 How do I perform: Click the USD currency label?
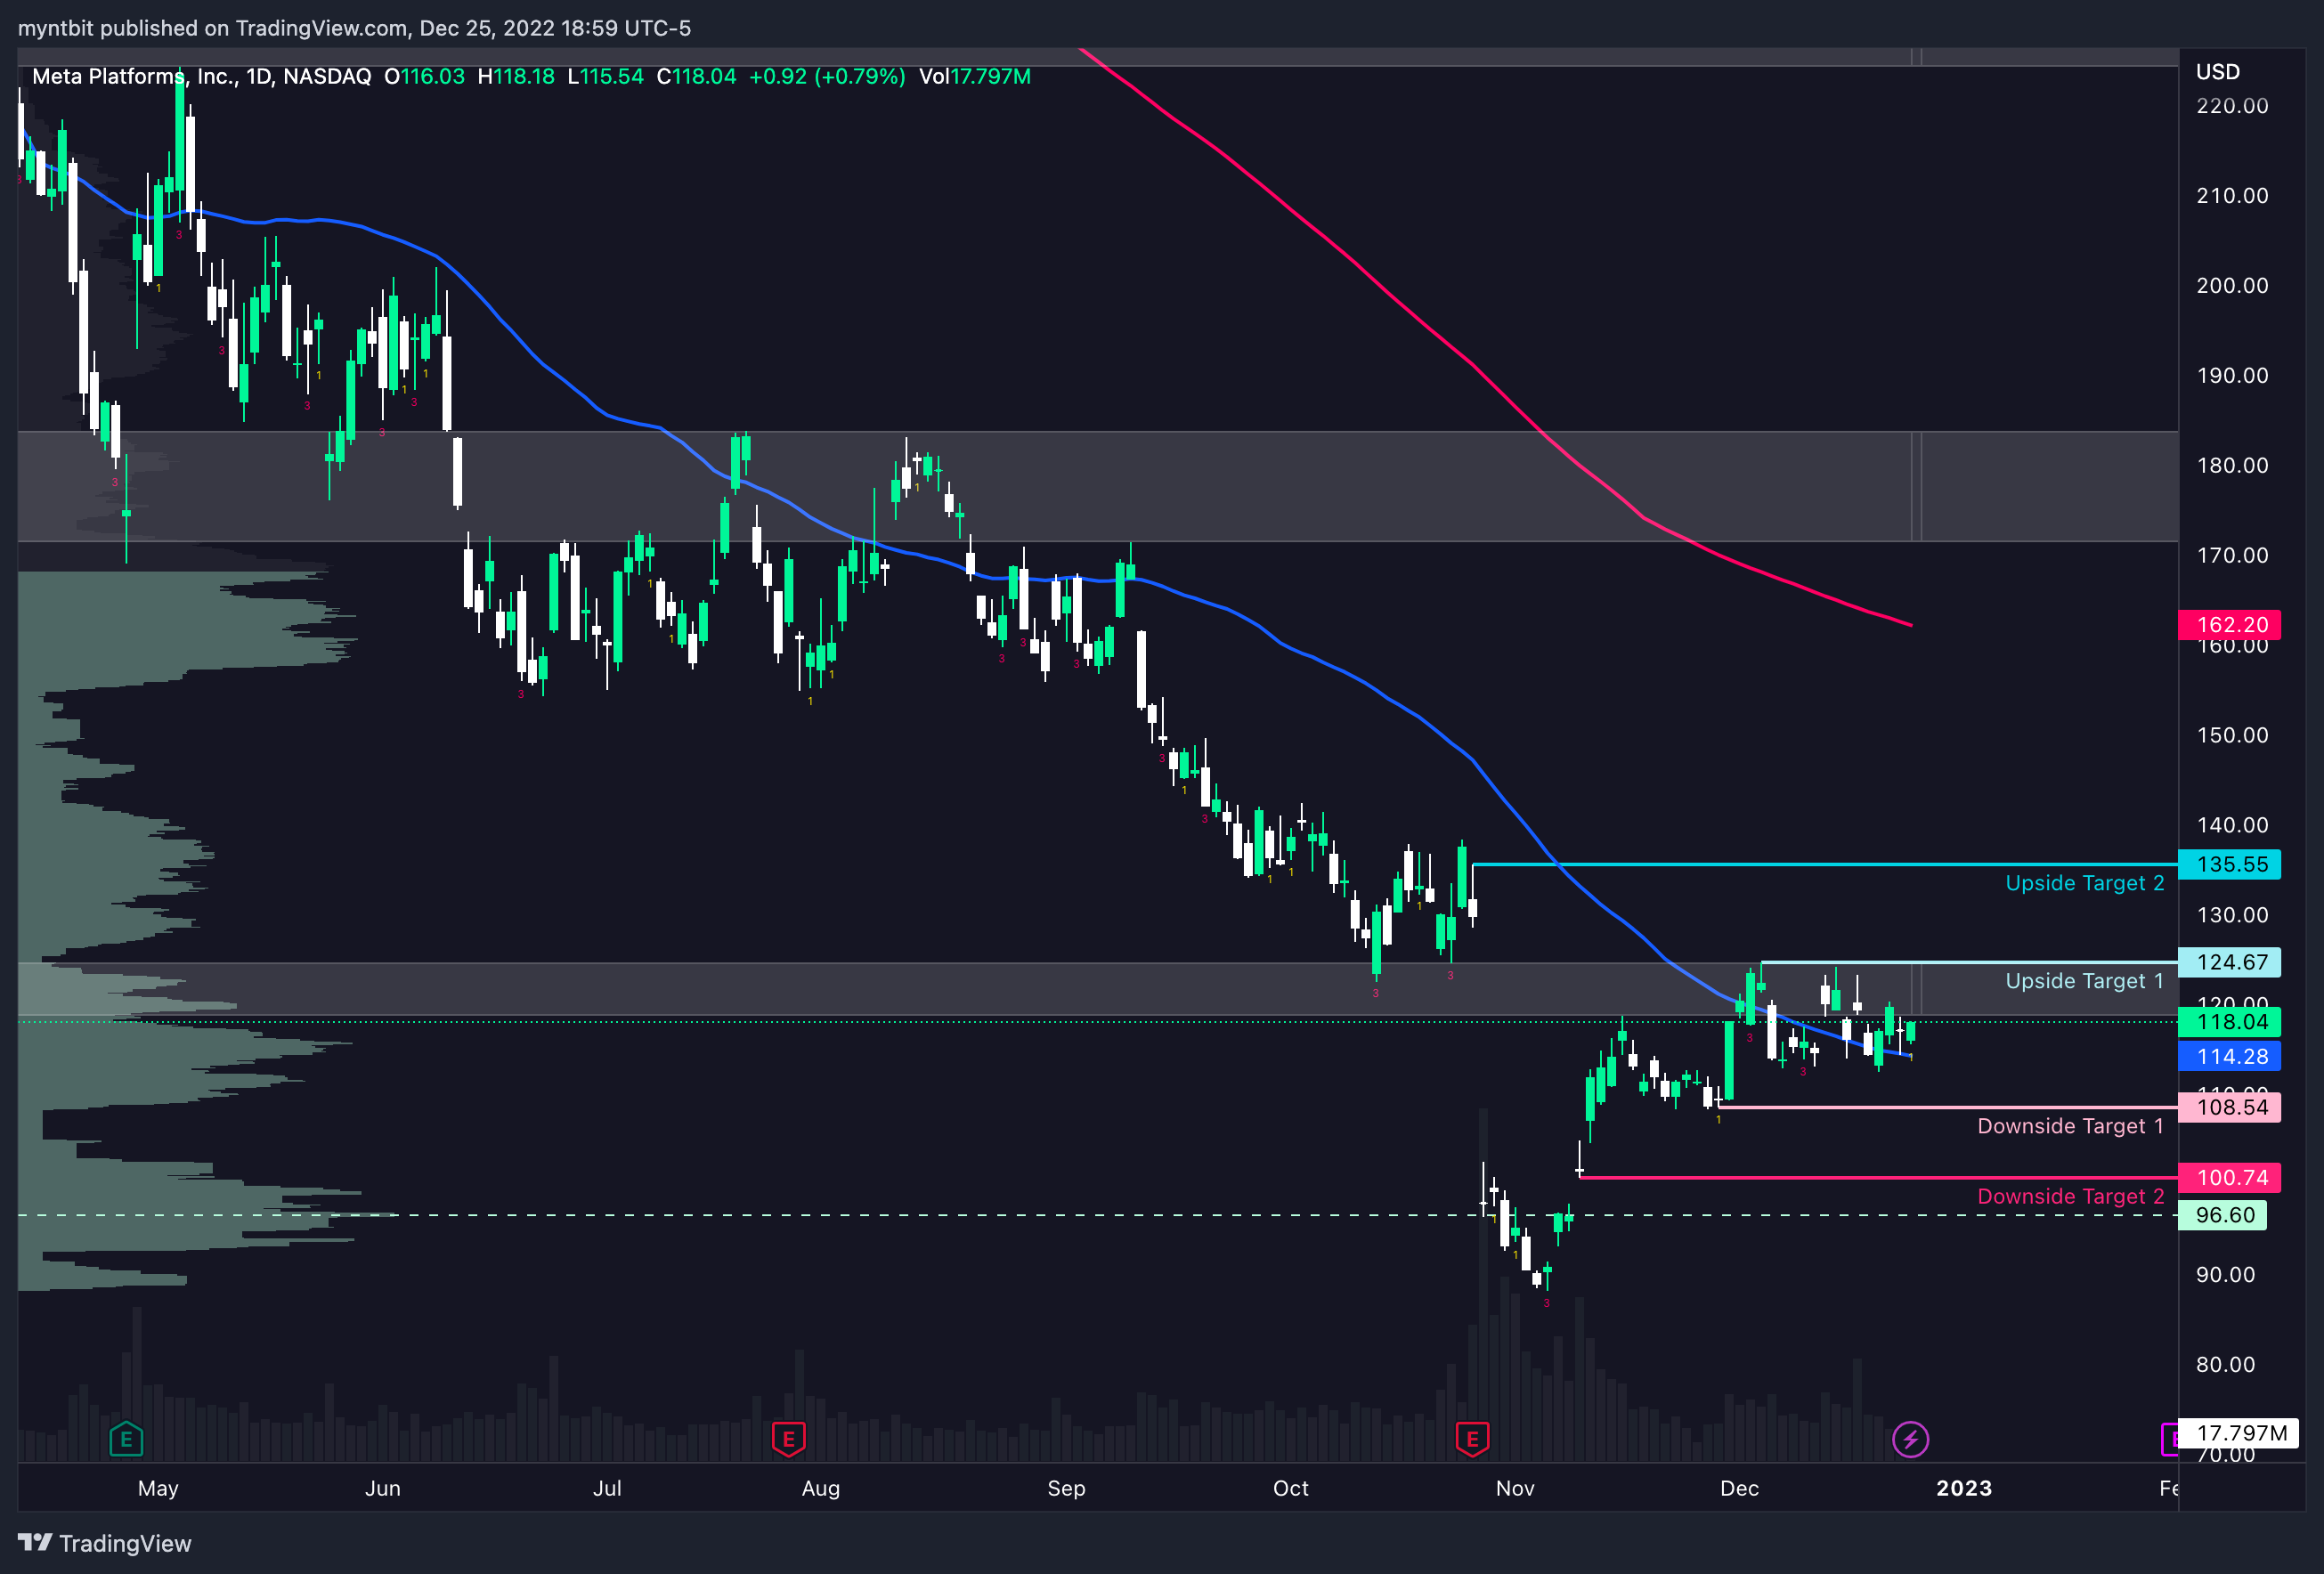click(2217, 72)
